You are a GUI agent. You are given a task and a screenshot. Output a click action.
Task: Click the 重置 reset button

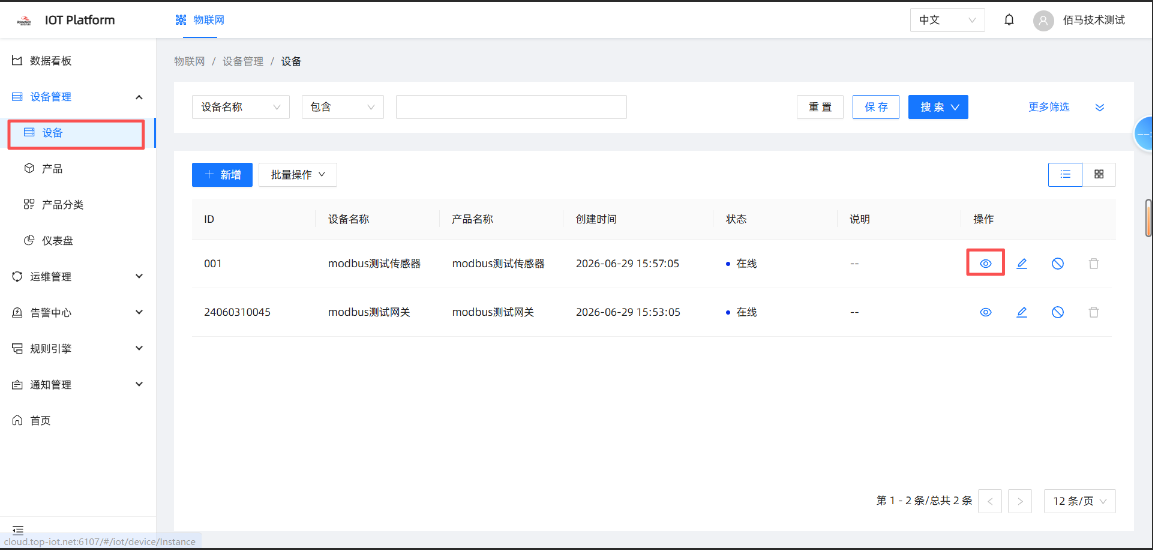[821, 107]
